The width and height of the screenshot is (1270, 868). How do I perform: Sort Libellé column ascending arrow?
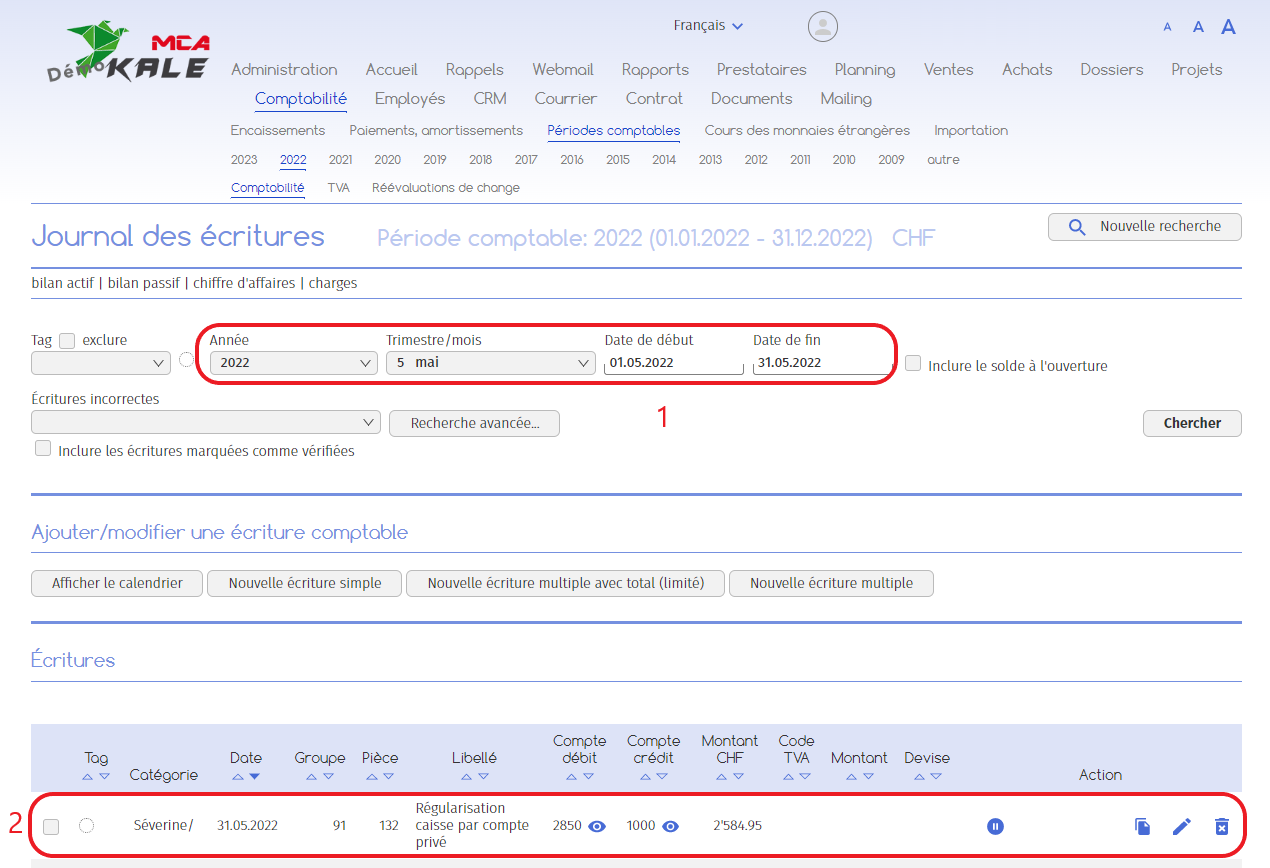465,776
